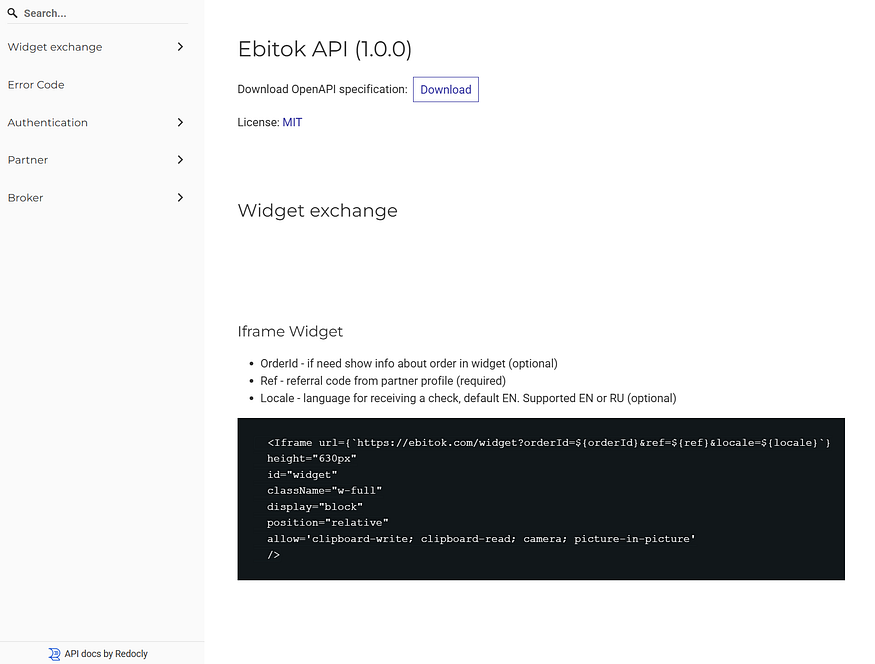Click the id="widget" code line
Image resolution: width=875 pixels, height=664 pixels.
click(302, 475)
